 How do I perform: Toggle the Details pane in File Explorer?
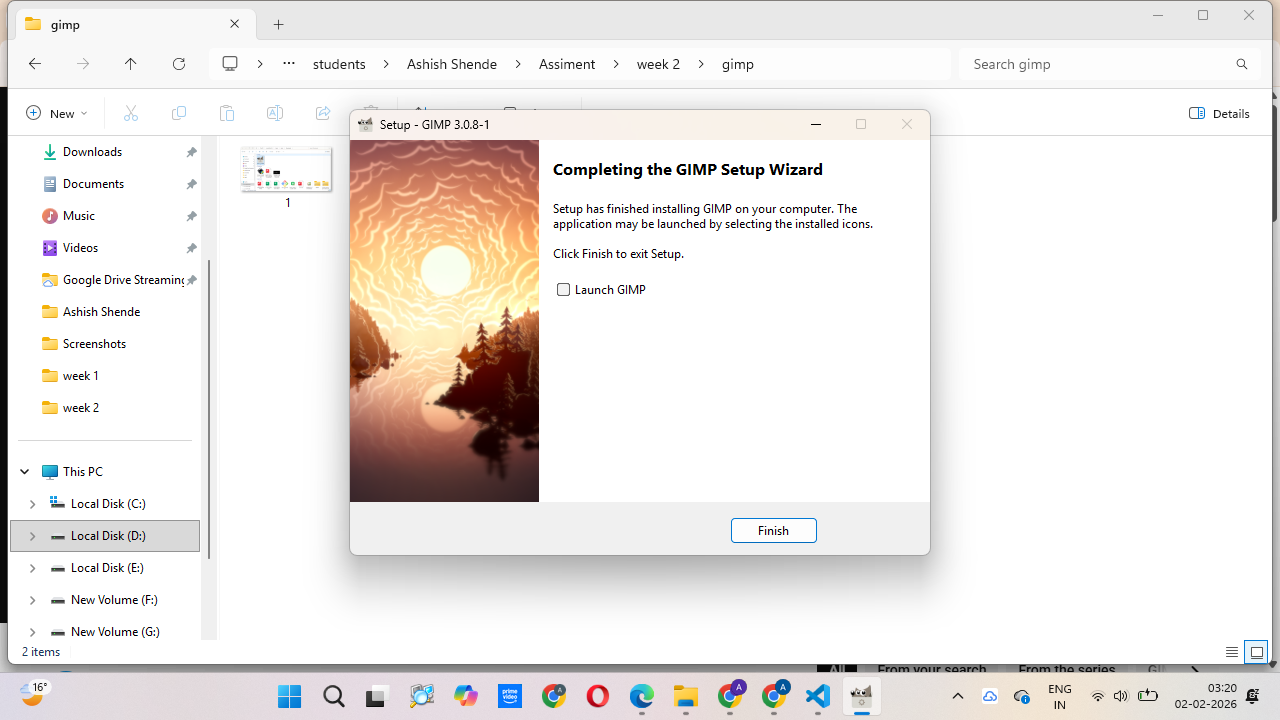click(1219, 113)
